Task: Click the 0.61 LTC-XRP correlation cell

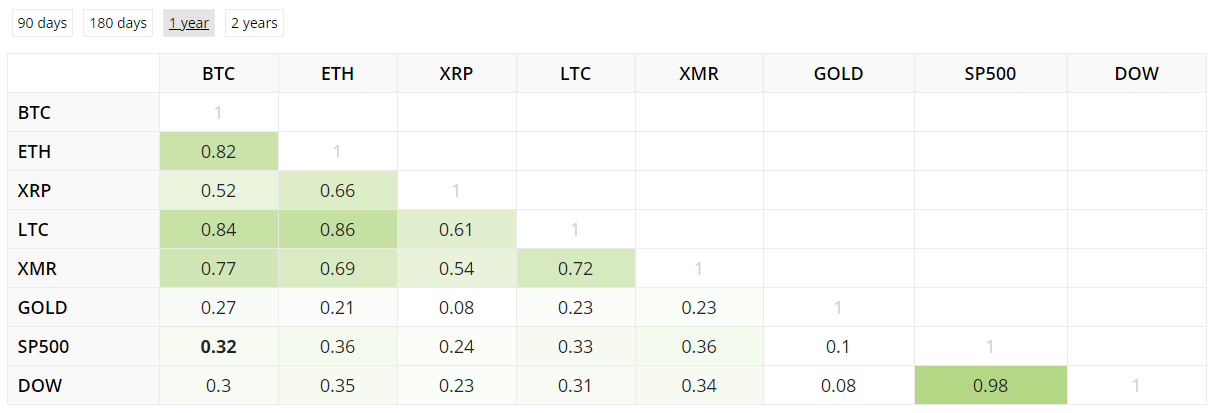Action: 456,229
